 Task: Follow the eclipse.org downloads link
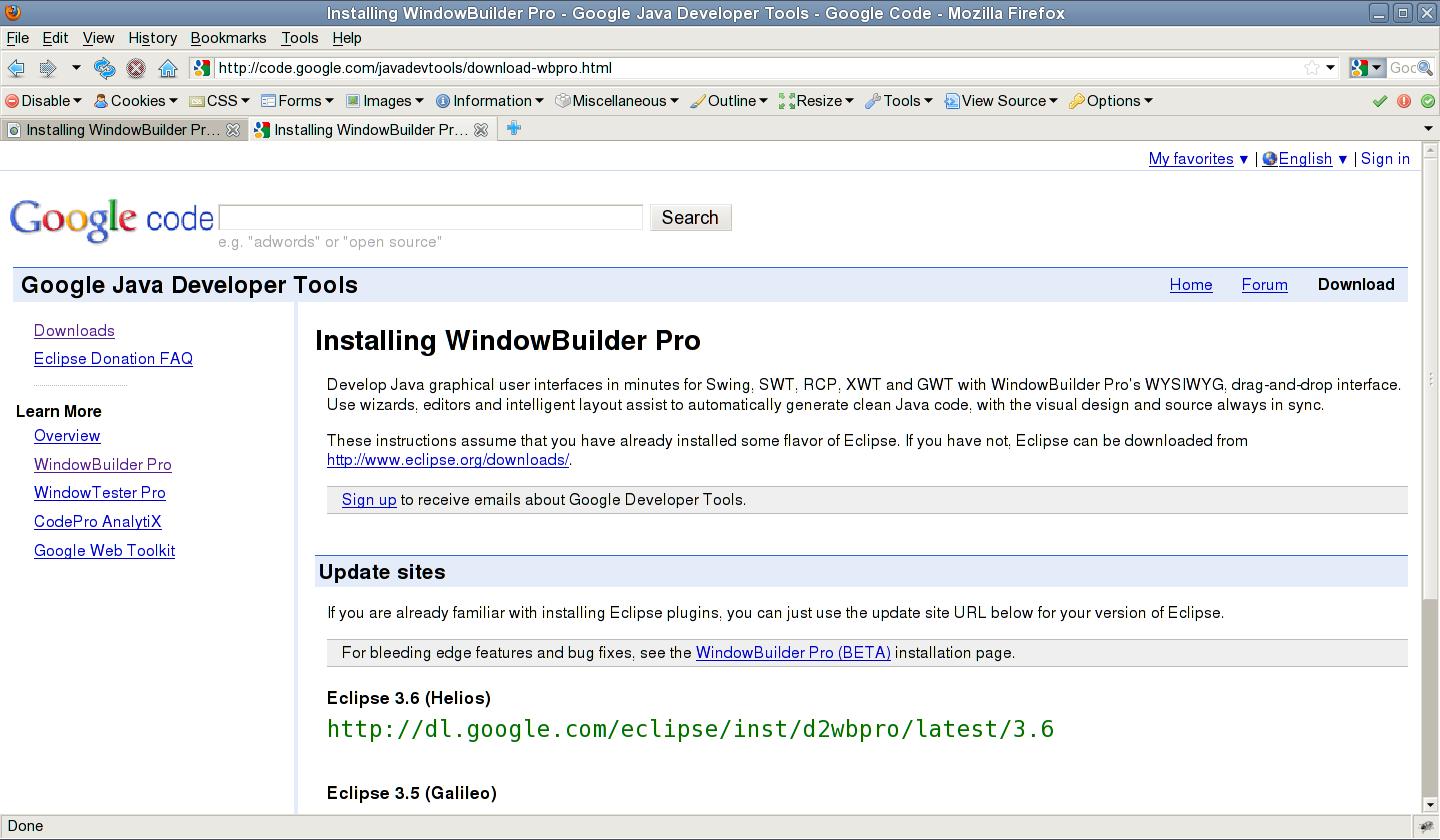[448, 459]
